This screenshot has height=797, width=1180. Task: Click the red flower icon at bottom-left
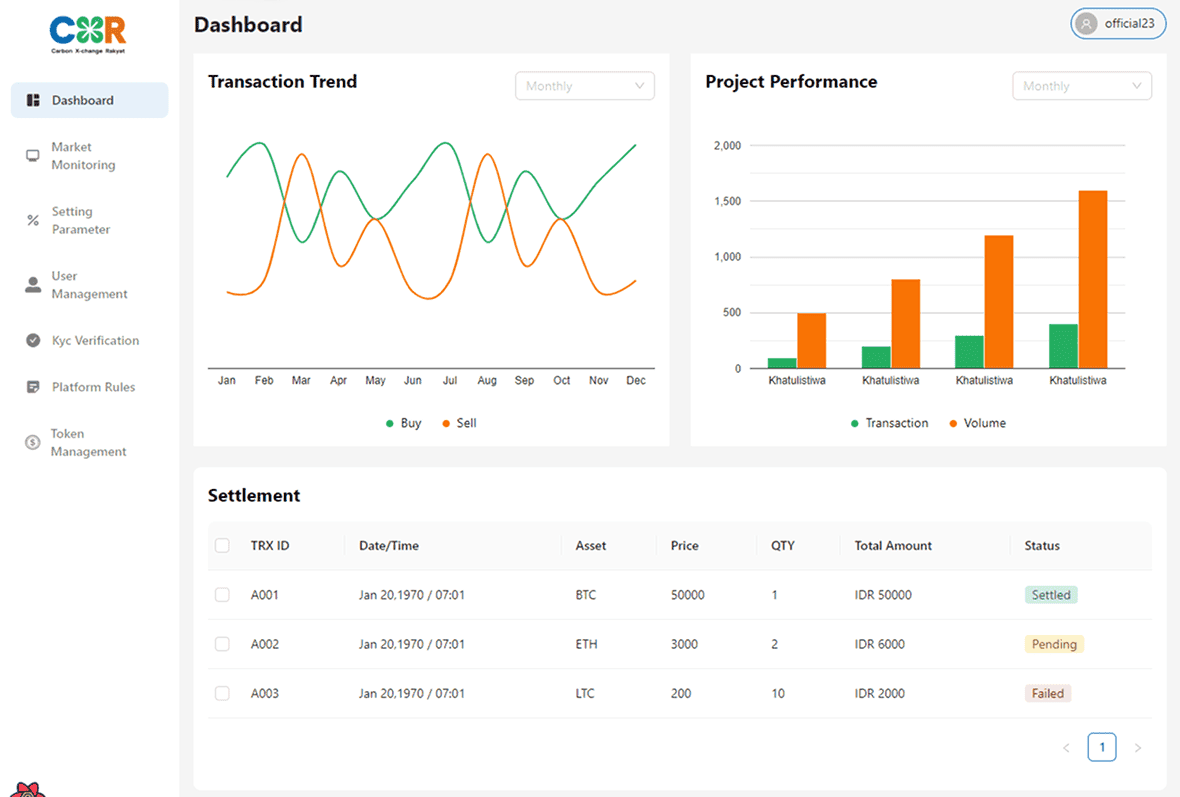(x=27, y=789)
